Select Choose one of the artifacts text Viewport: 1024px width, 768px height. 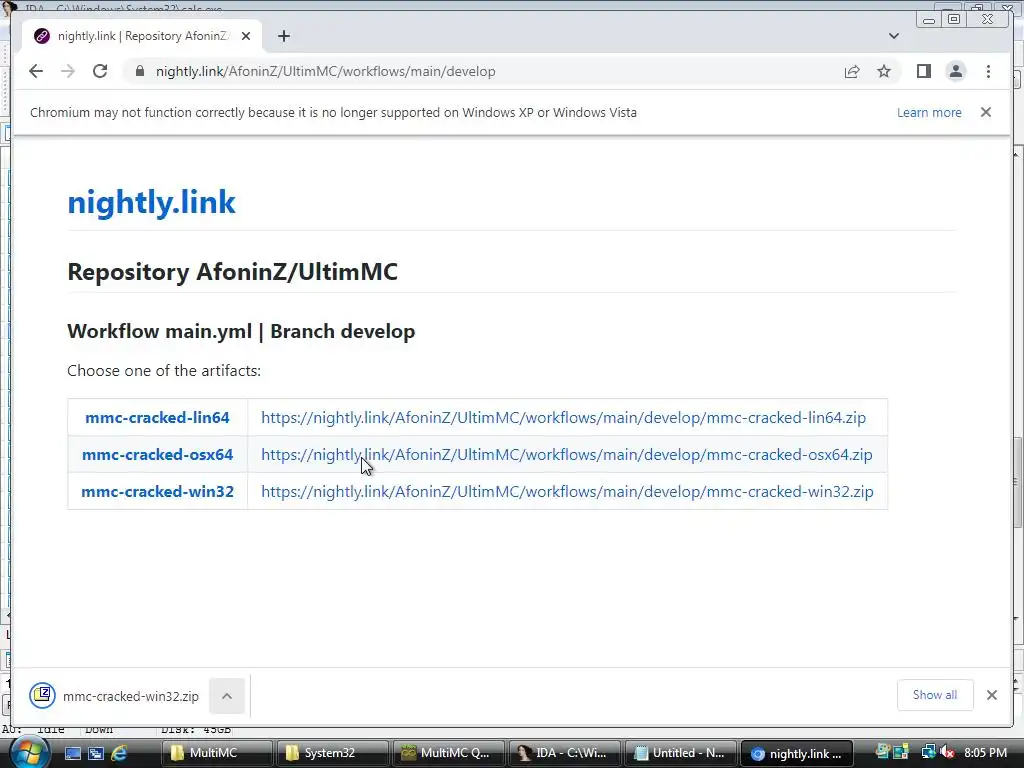[x=164, y=371]
